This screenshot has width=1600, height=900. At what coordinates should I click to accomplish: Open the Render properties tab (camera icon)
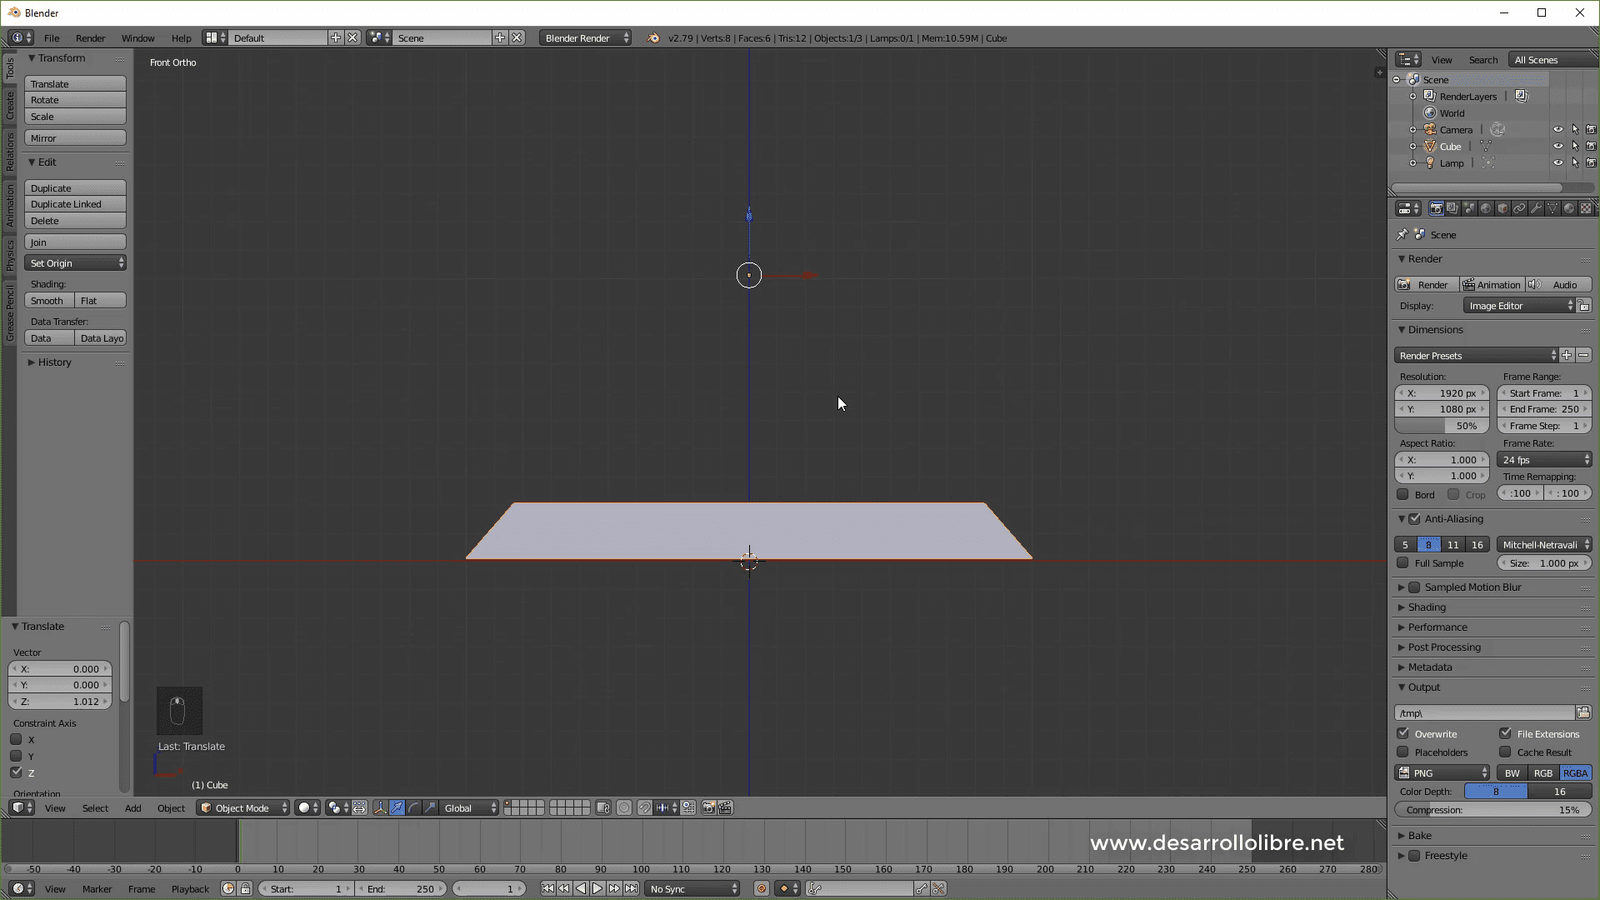point(1436,208)
